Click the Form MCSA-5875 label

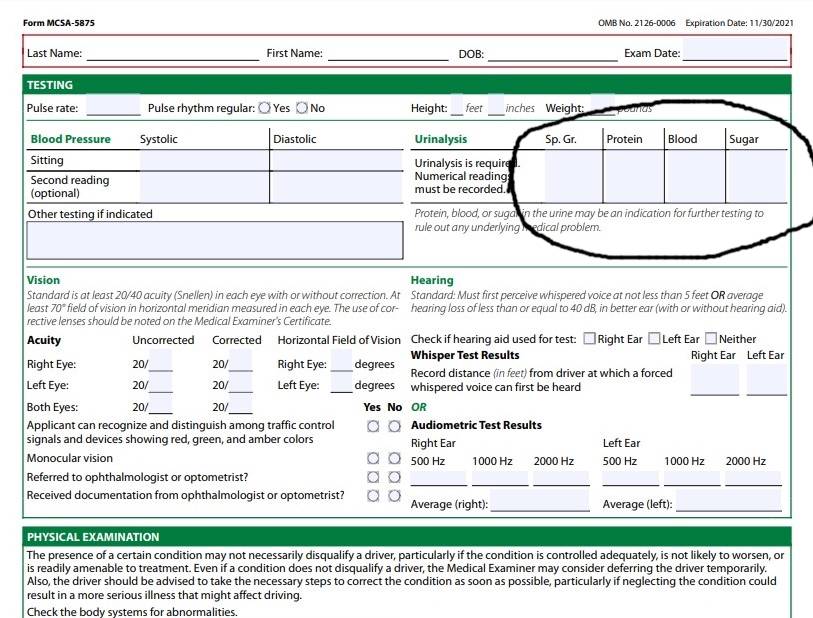coord(59,23)
